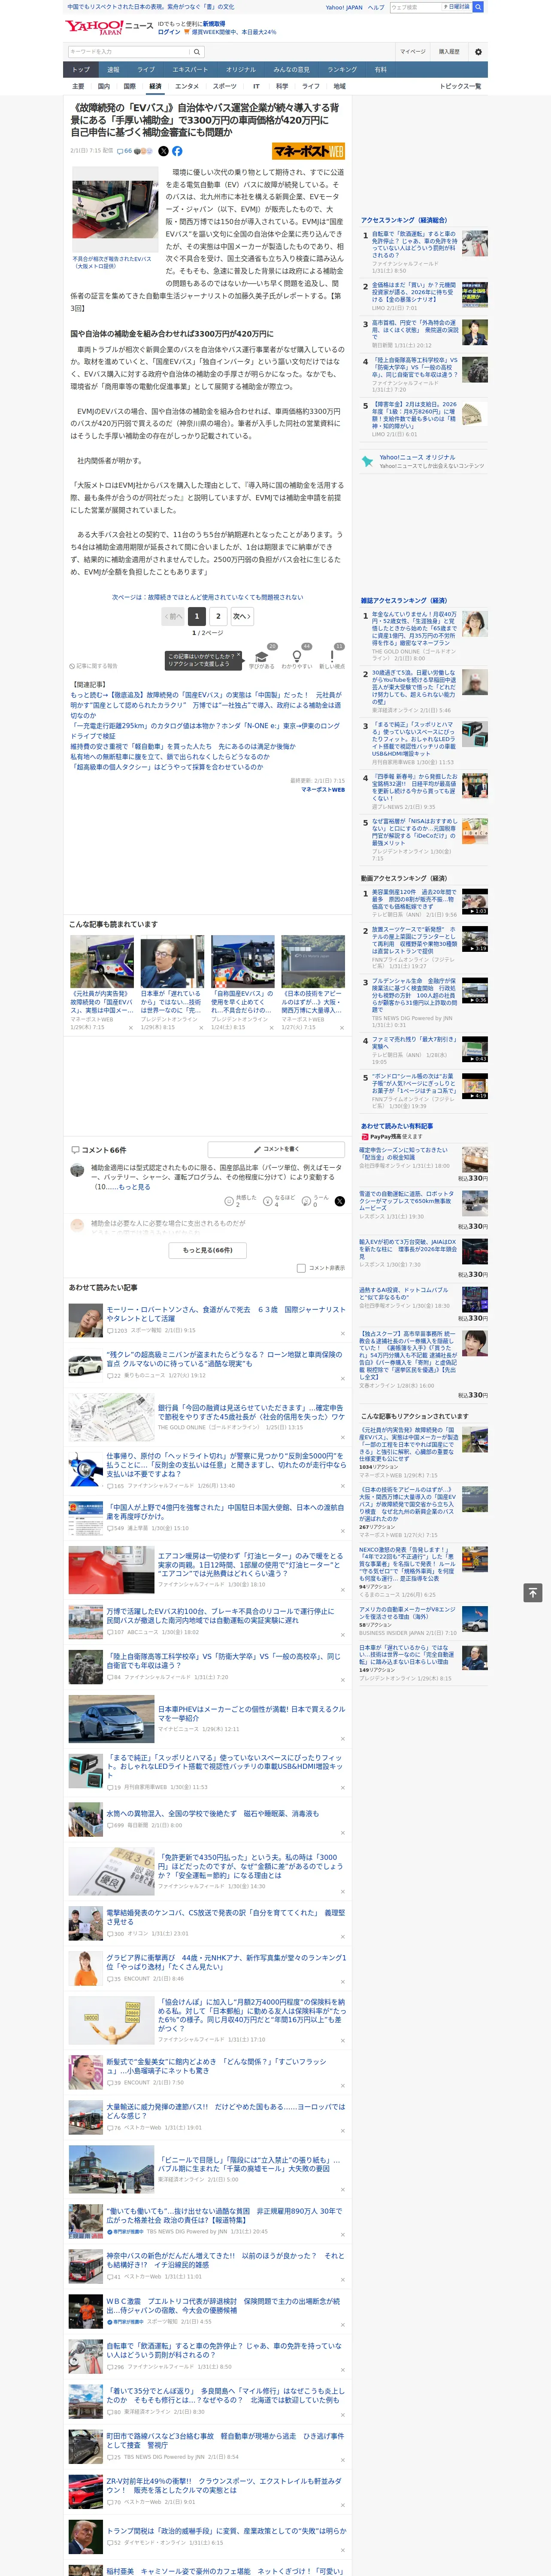Open the 主要 category tab
The image size is (551, 2576).
(x=78, y=86)
